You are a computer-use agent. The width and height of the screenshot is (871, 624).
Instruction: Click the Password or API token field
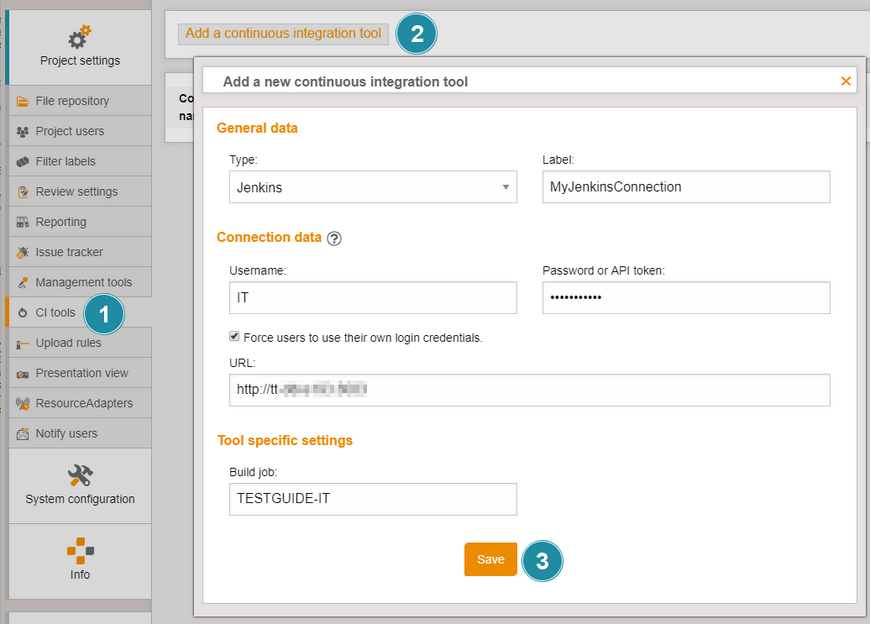coord(686,298)
